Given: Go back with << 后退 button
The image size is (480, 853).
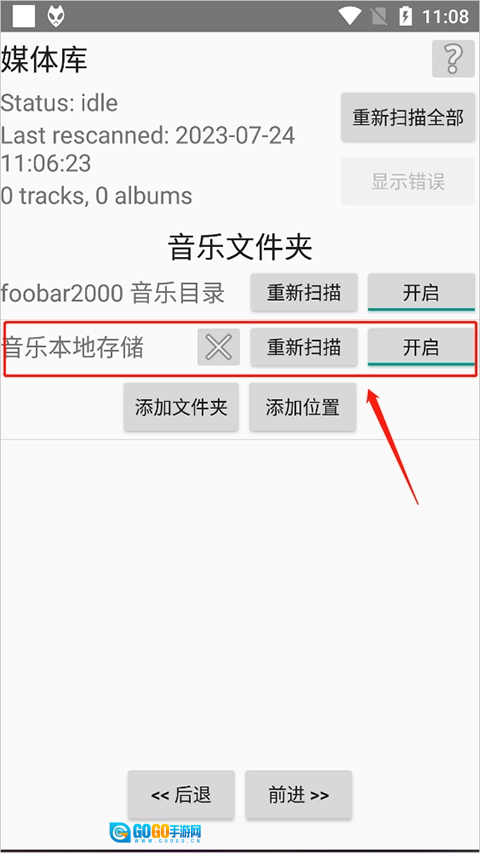Looking at the screenshot, I should (x=181, y=795).
